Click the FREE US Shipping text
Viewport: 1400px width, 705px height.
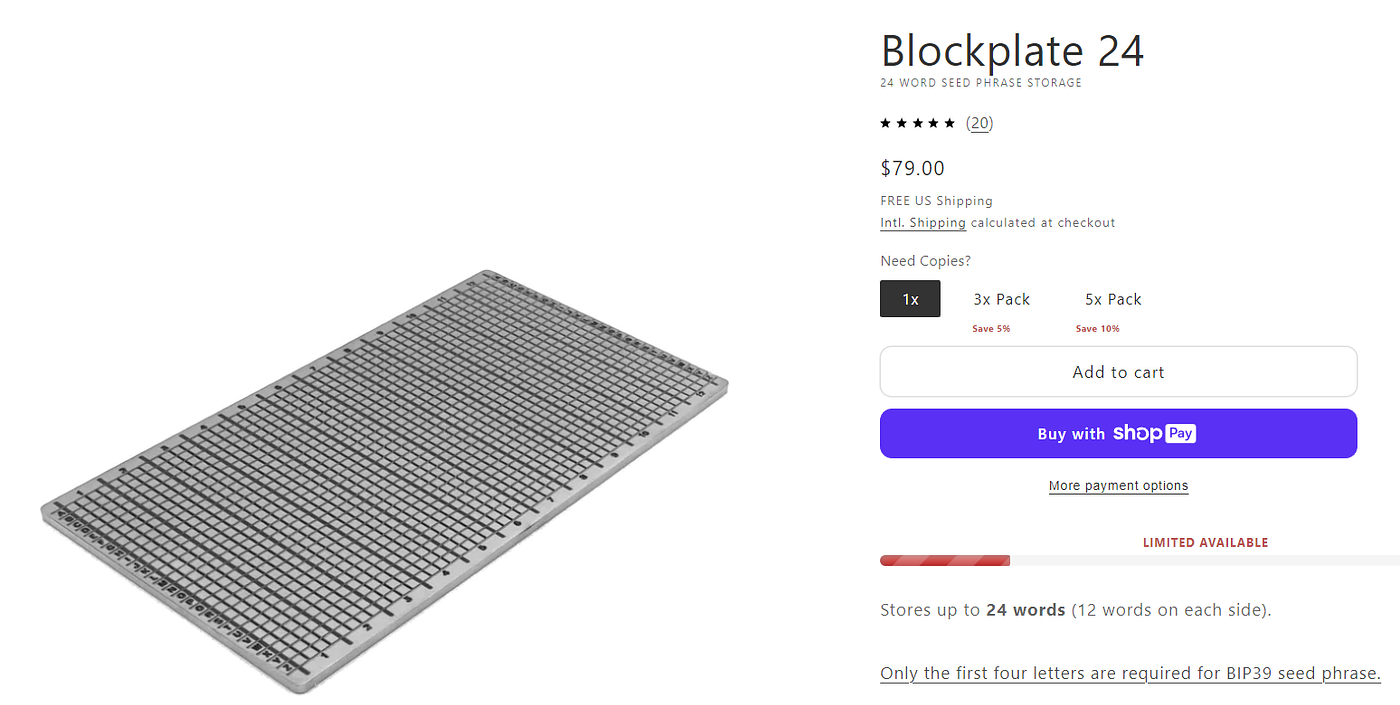click(x=936, y=200)
